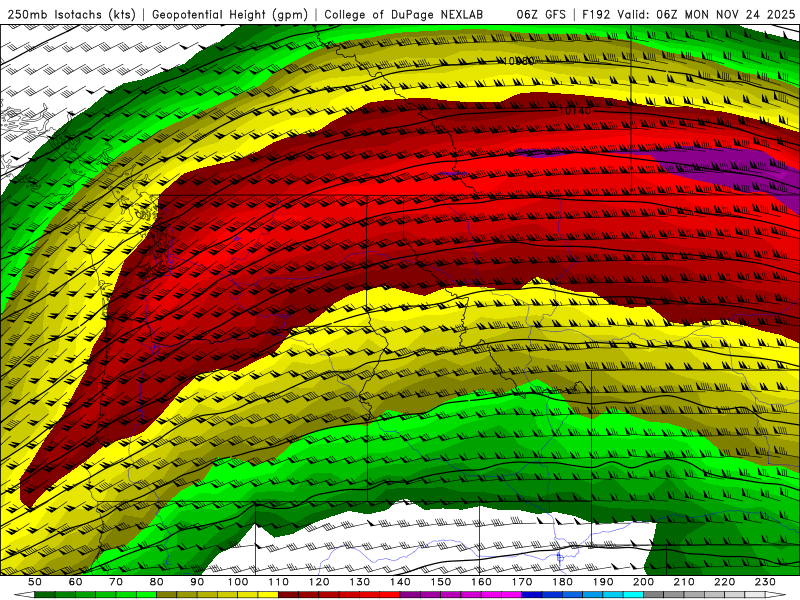Image resolution: width=800 pixels, height=600 pixels.
Task: Click the 170 knot legend label
Action: (x=522, y=582)
